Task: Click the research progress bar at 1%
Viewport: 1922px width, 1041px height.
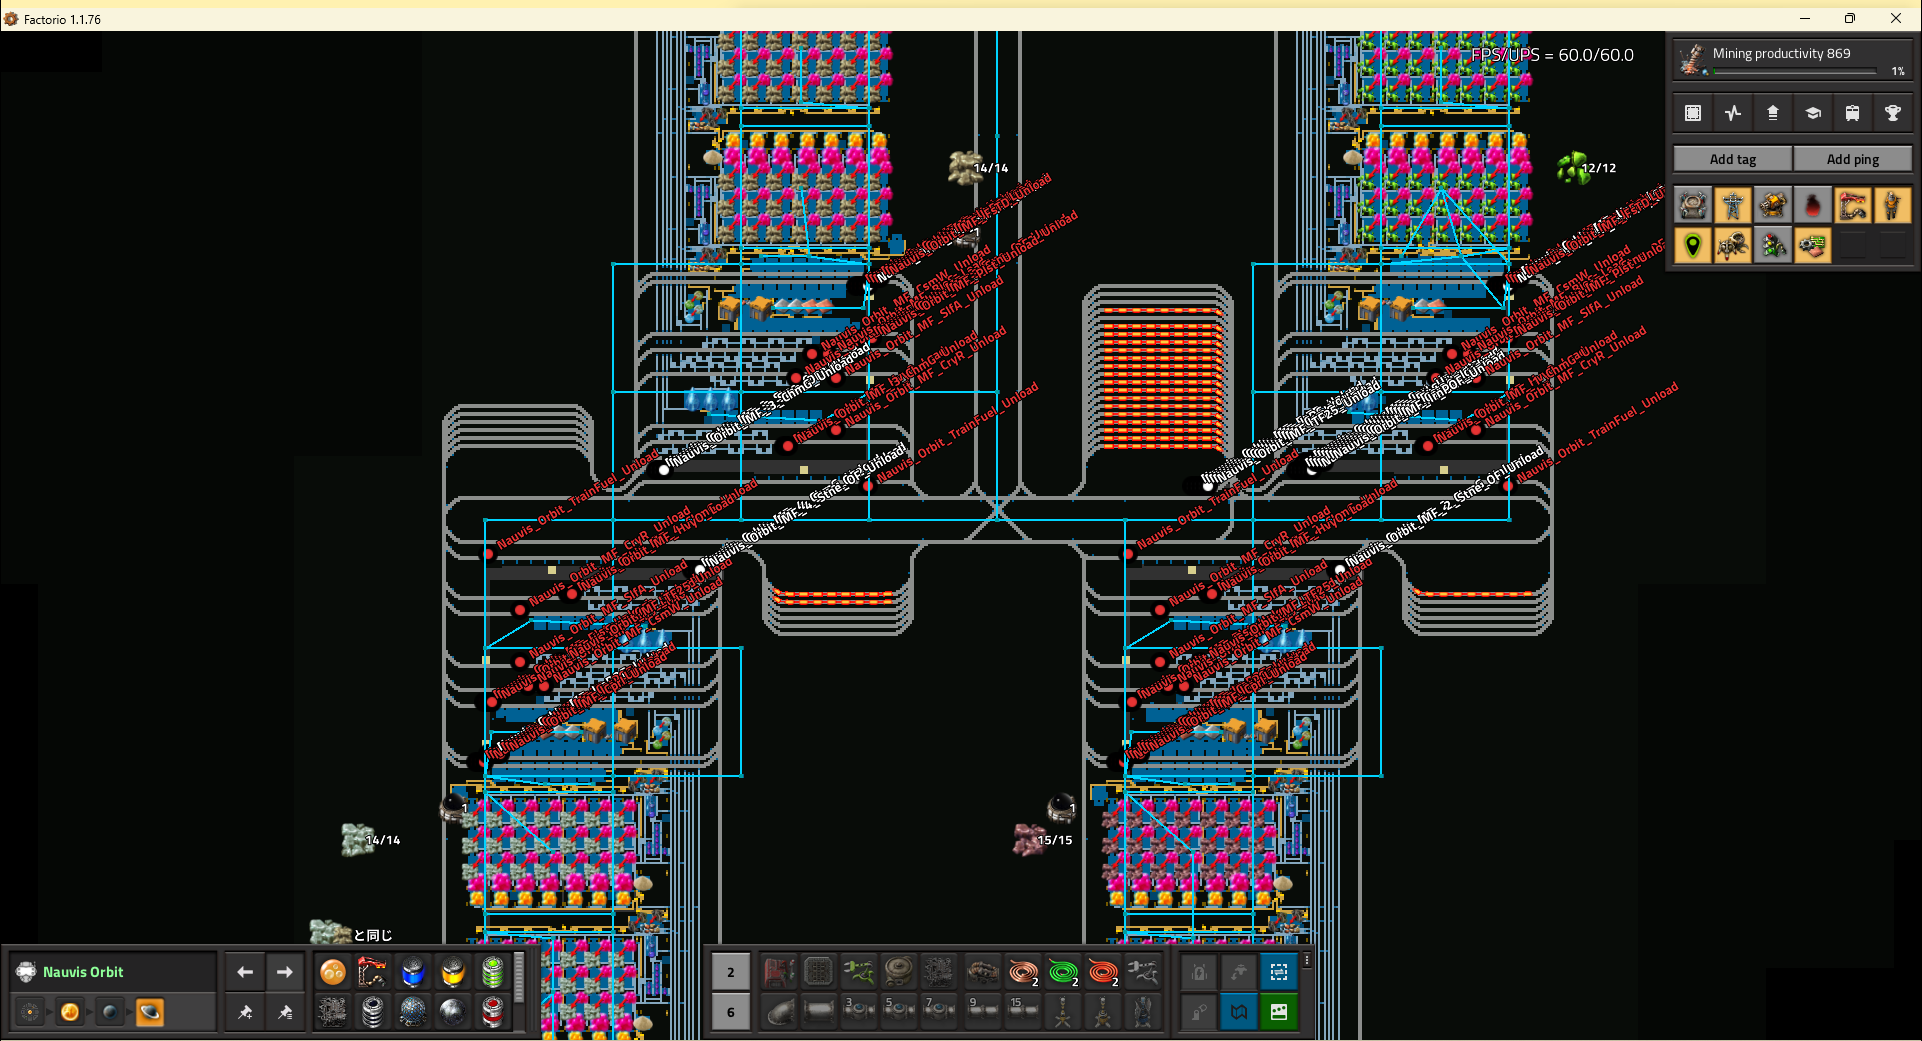Action: point(1795,71)
